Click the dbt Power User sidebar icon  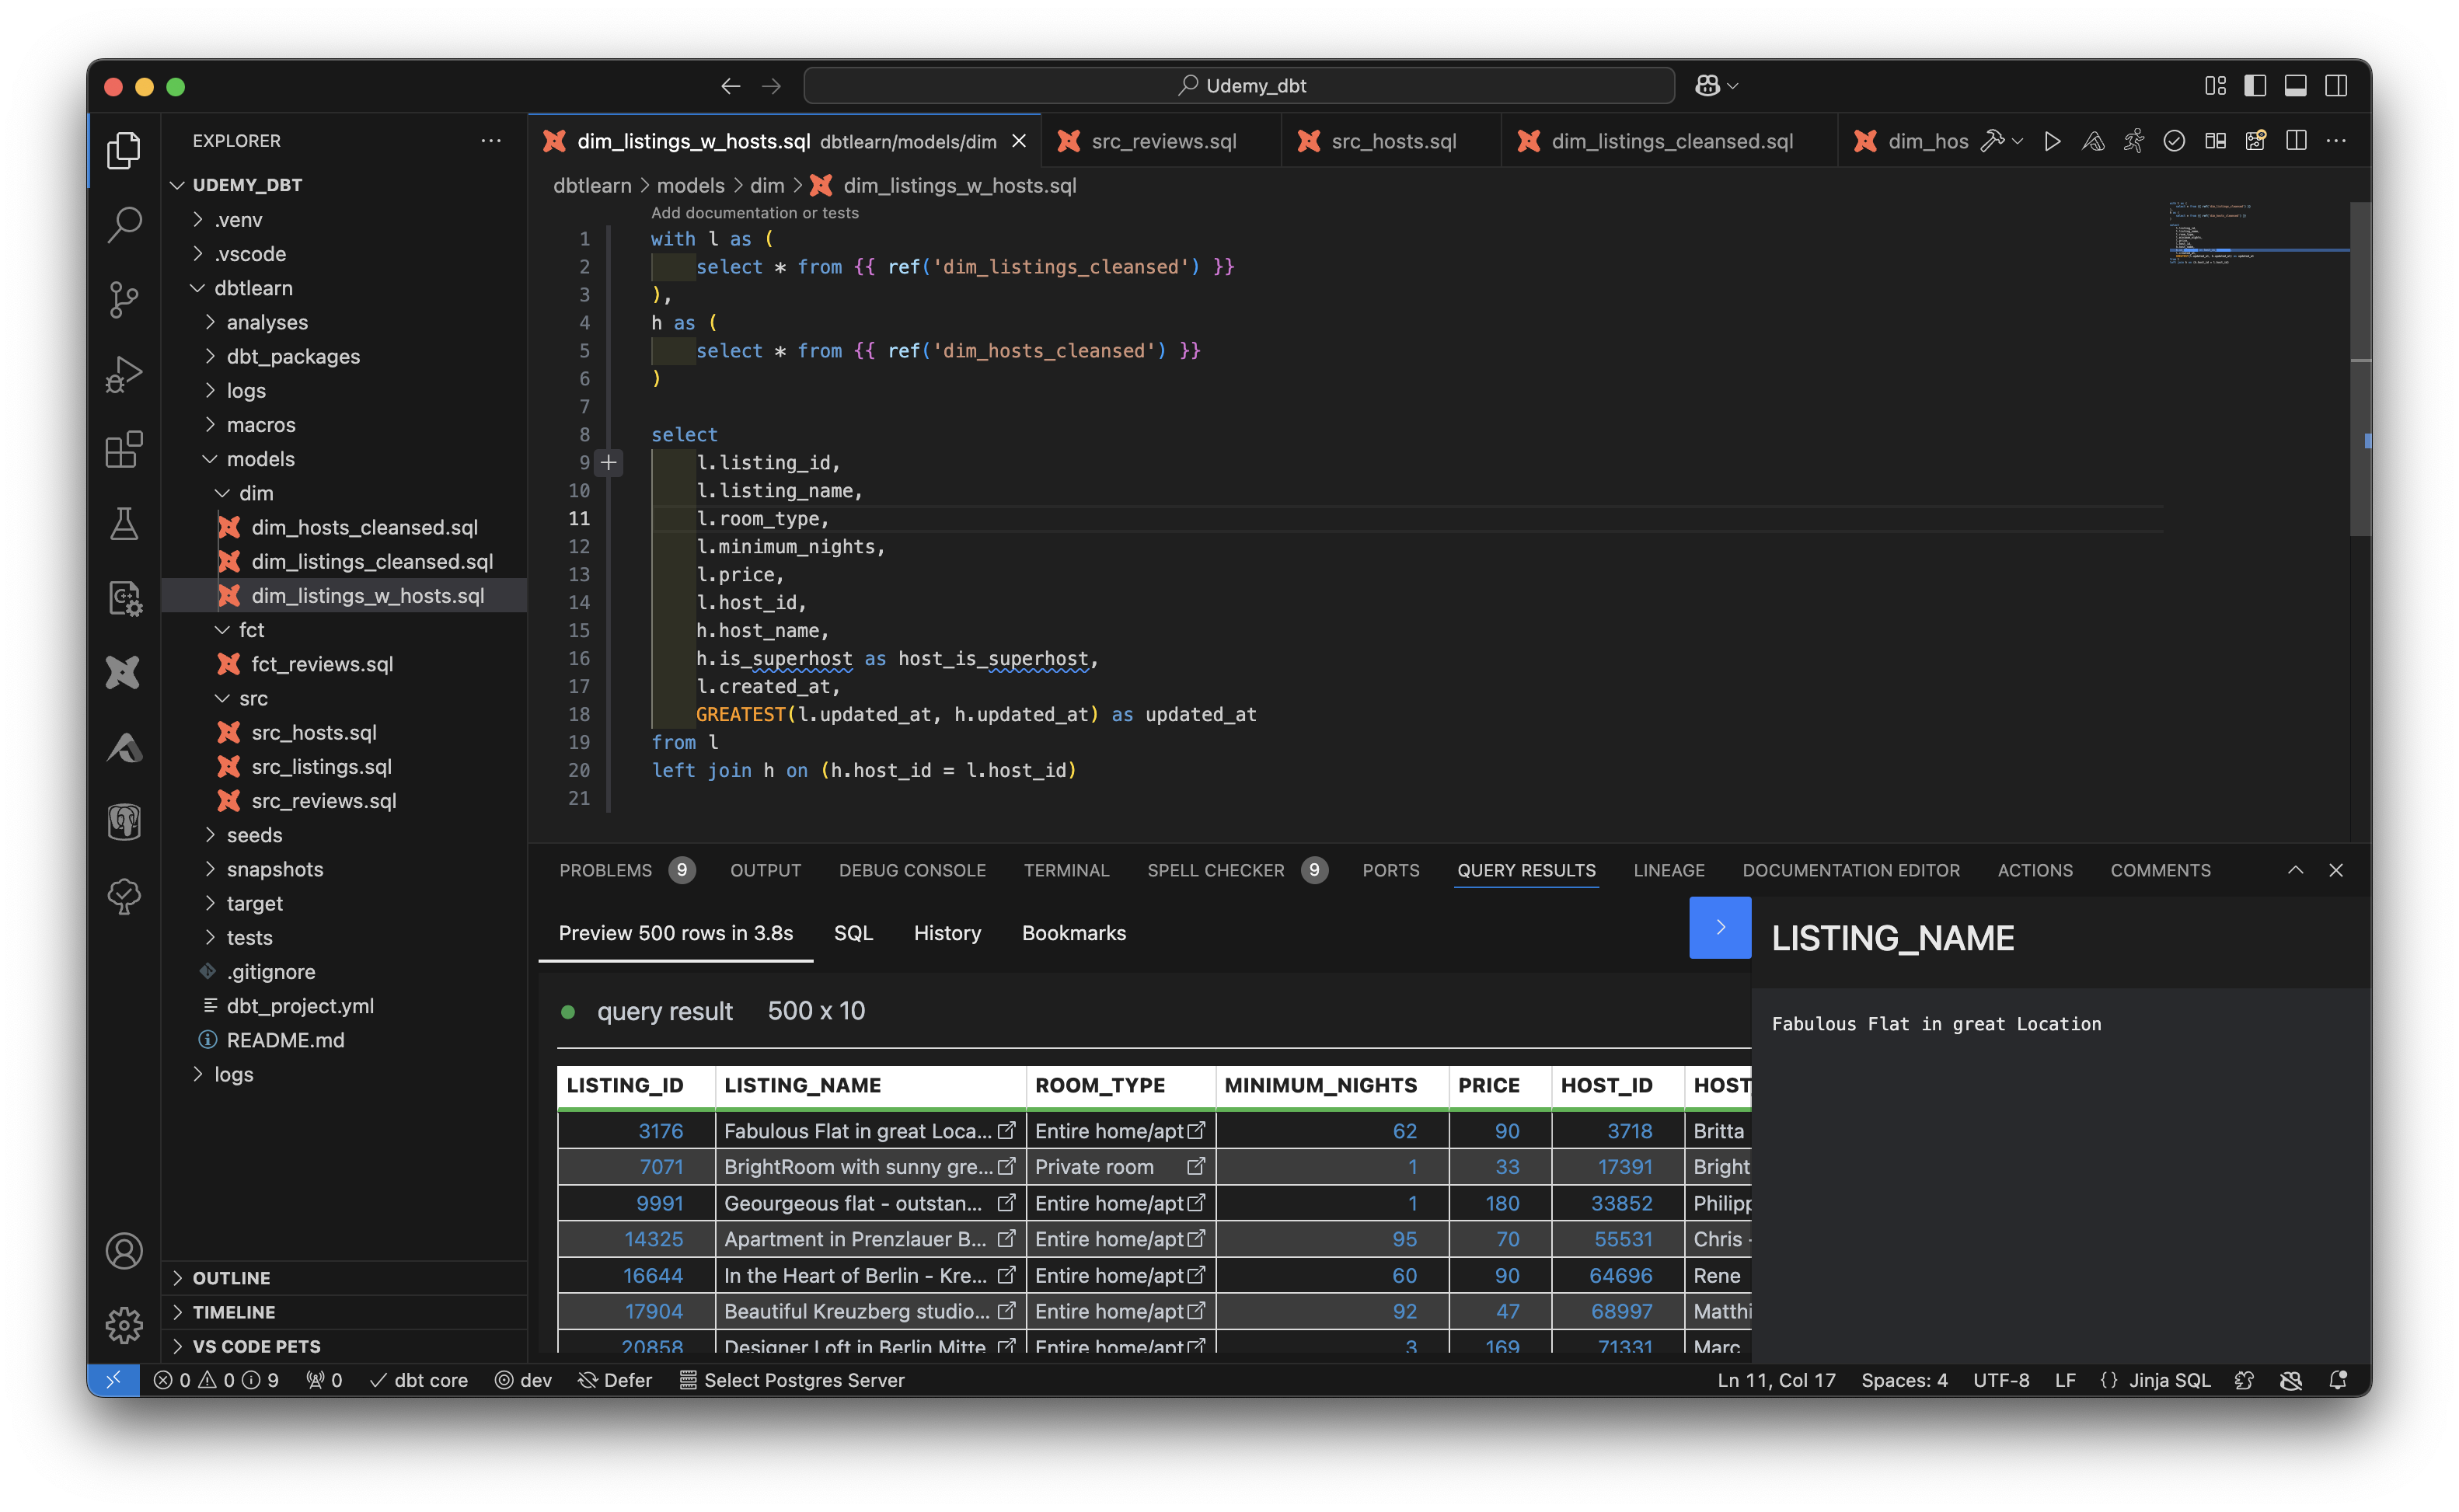(124, 672)
